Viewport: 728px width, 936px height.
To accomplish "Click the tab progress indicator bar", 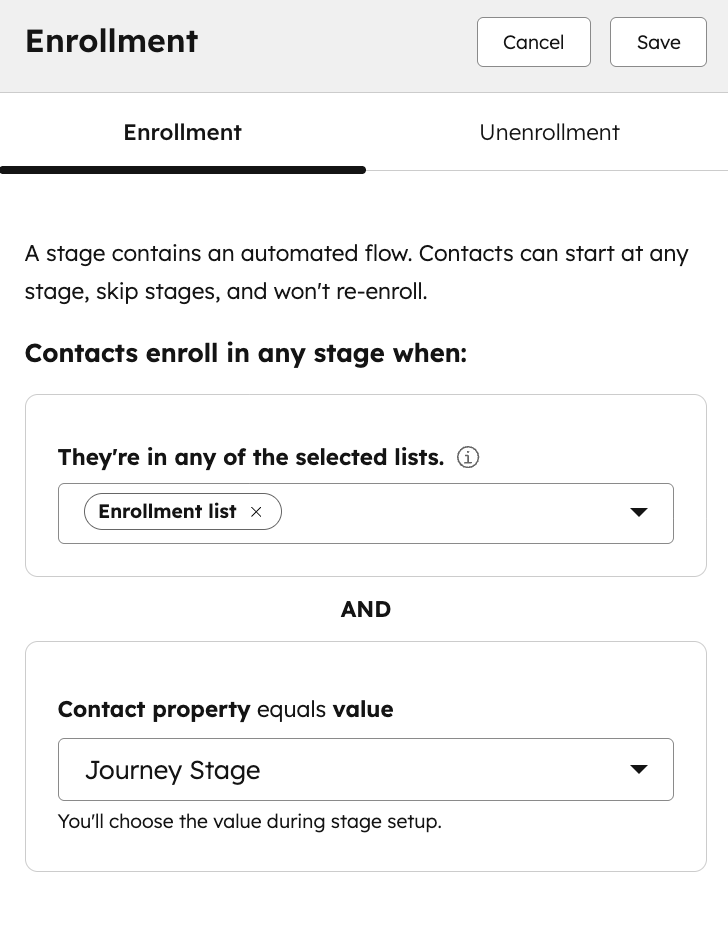I will (x=183, y=170).
